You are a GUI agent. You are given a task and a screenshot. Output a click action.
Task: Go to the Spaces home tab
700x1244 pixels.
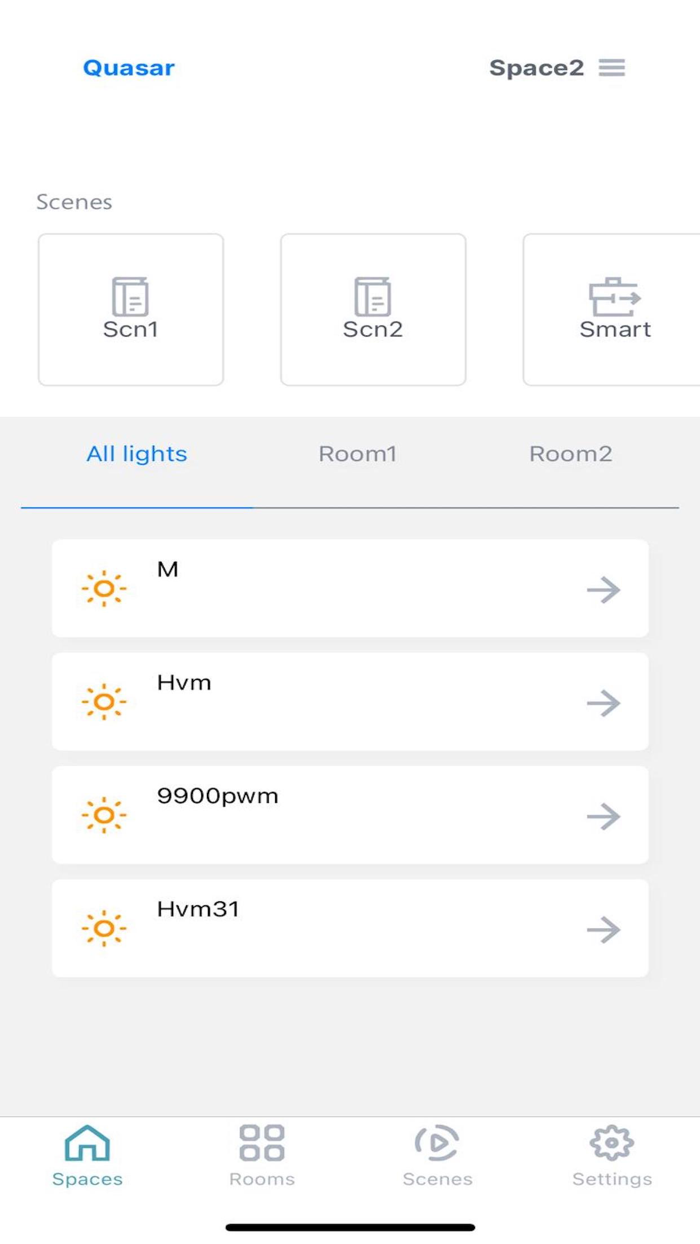click(87, 1155)
